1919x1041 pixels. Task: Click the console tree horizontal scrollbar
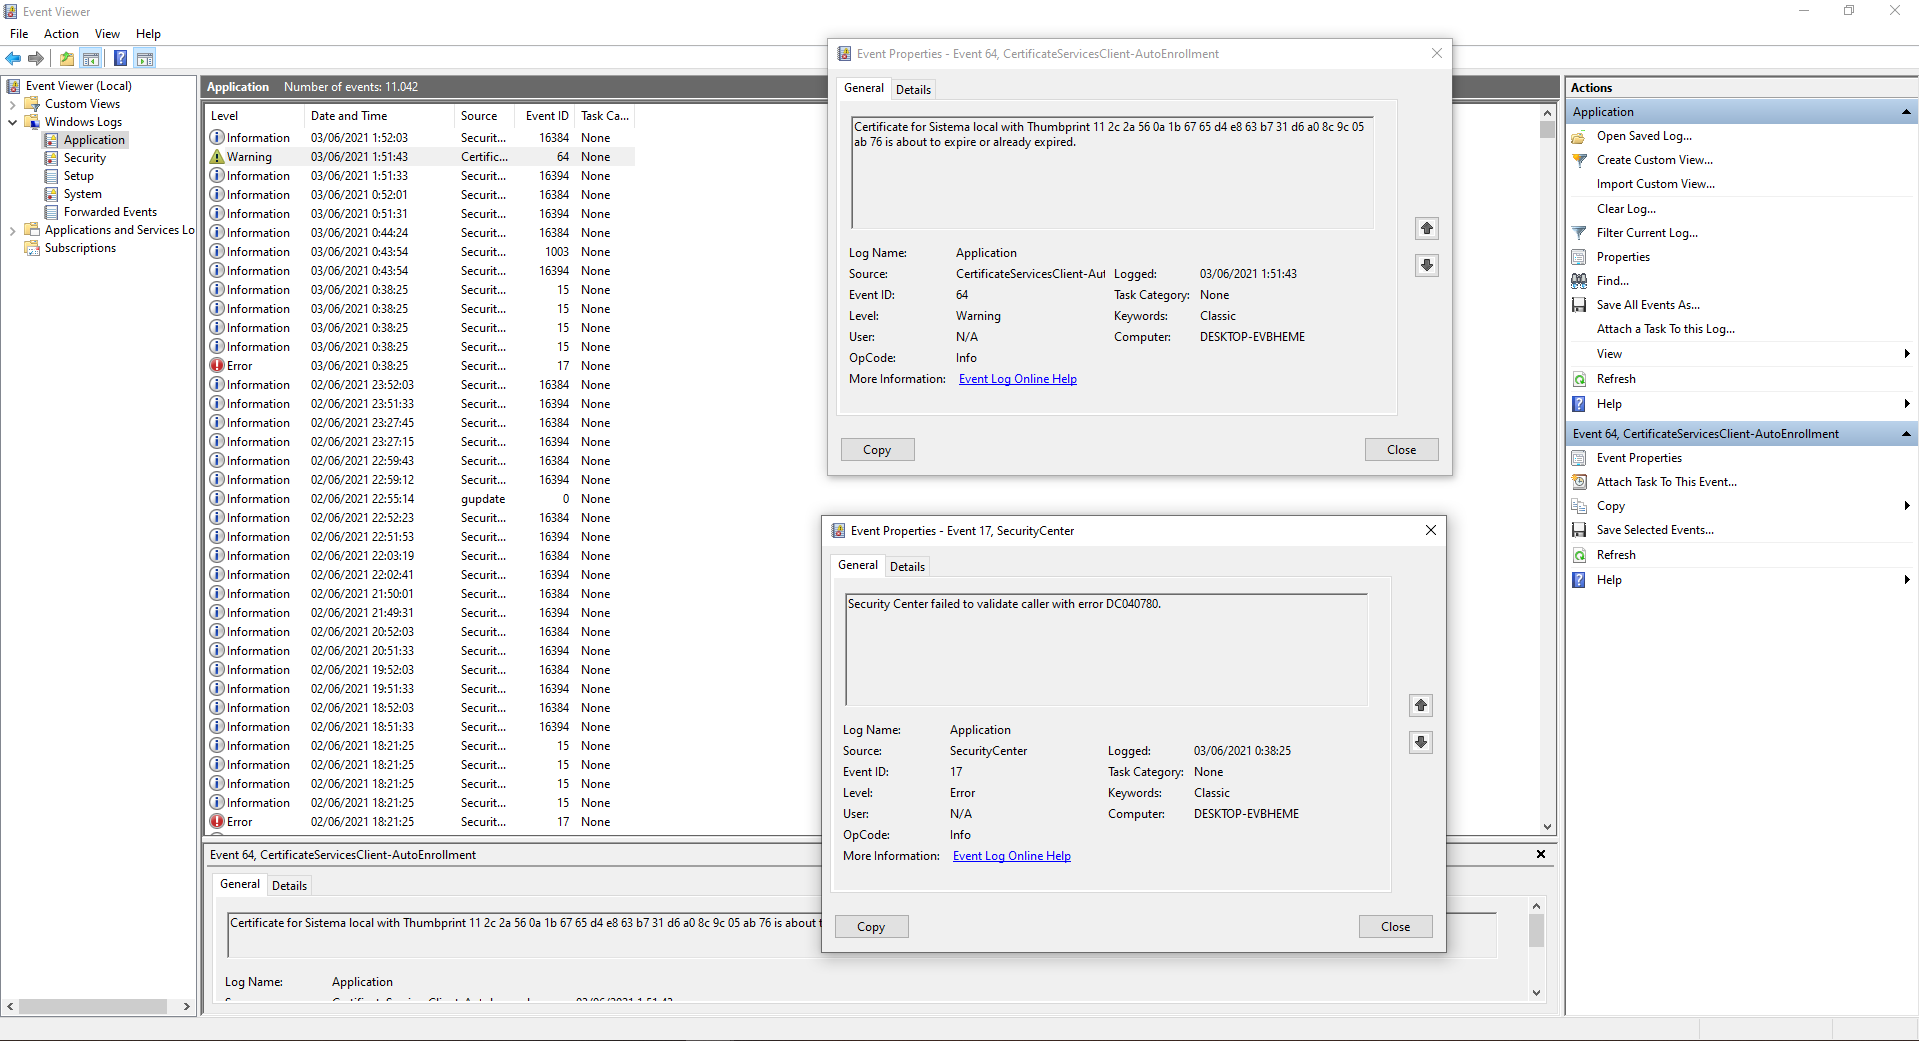click(x=93, y=1006)
